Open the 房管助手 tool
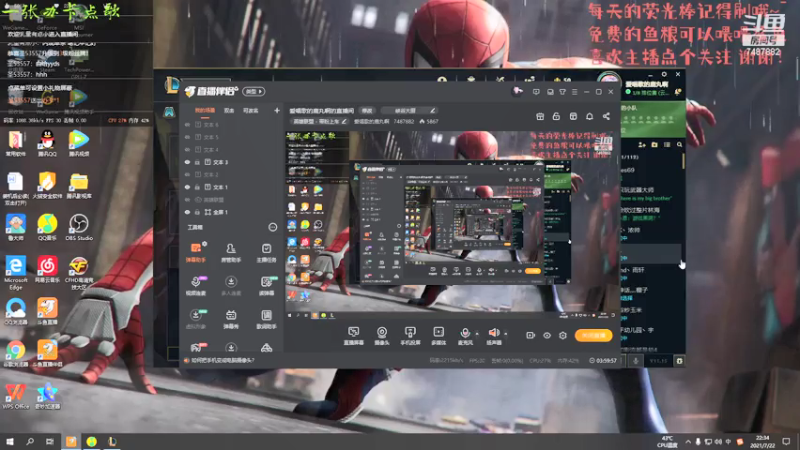 point(231,253)
